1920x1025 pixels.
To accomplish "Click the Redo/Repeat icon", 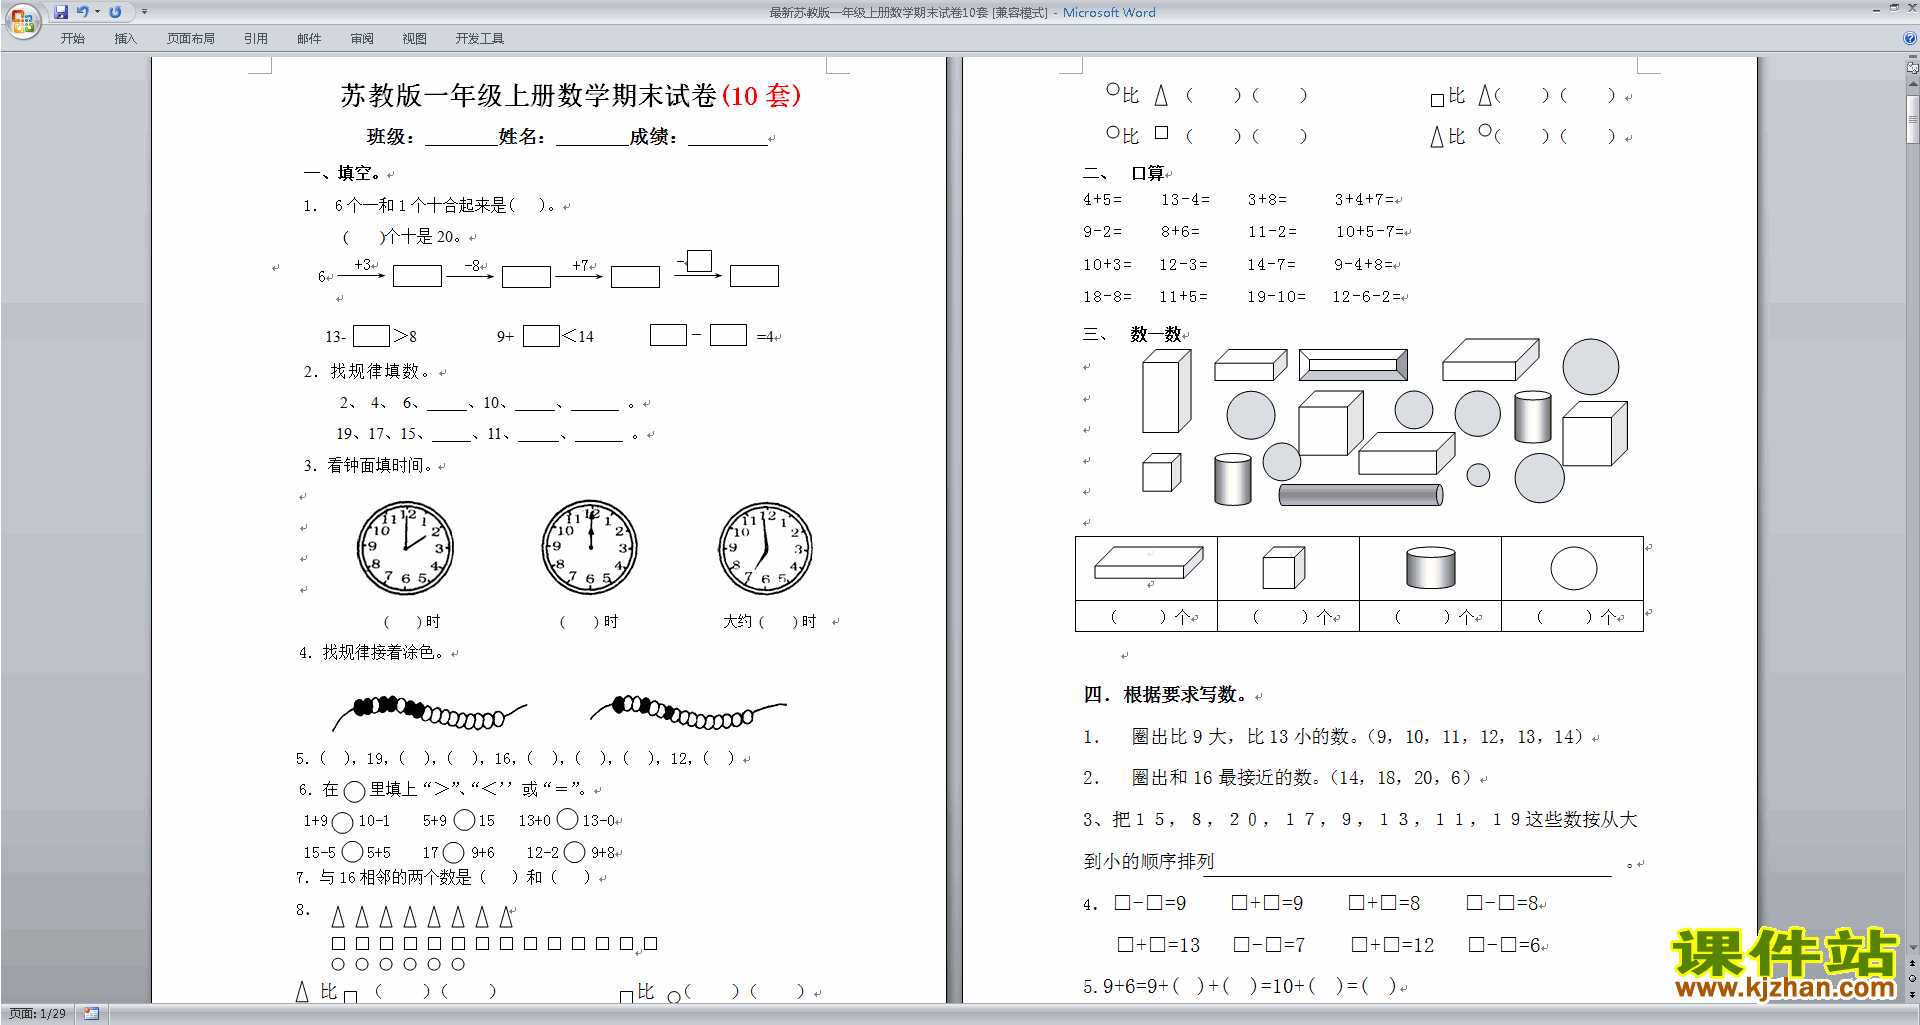I will pos(115,12).
